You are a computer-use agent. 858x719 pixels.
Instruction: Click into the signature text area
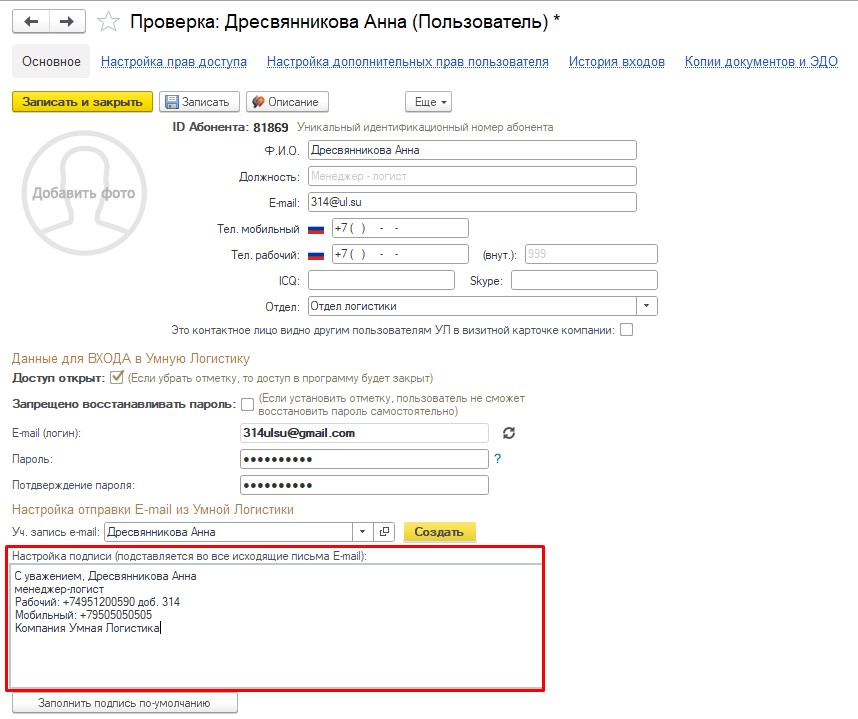pyautogui.click(x=275, y=625)
